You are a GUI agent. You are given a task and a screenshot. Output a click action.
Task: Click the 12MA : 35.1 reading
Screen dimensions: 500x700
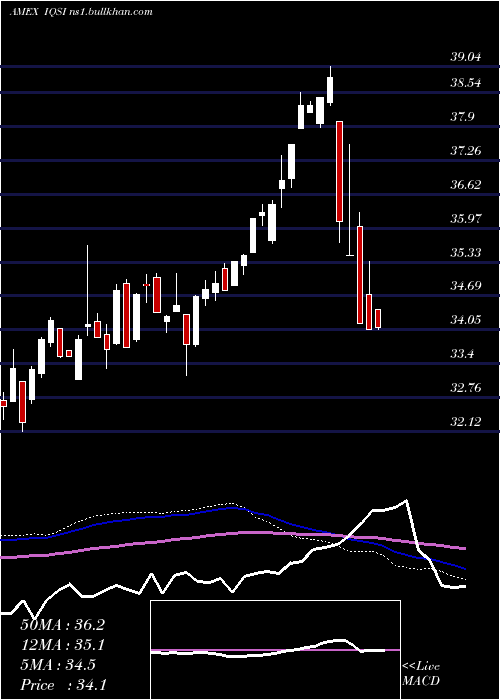click(x=62, y=645)
